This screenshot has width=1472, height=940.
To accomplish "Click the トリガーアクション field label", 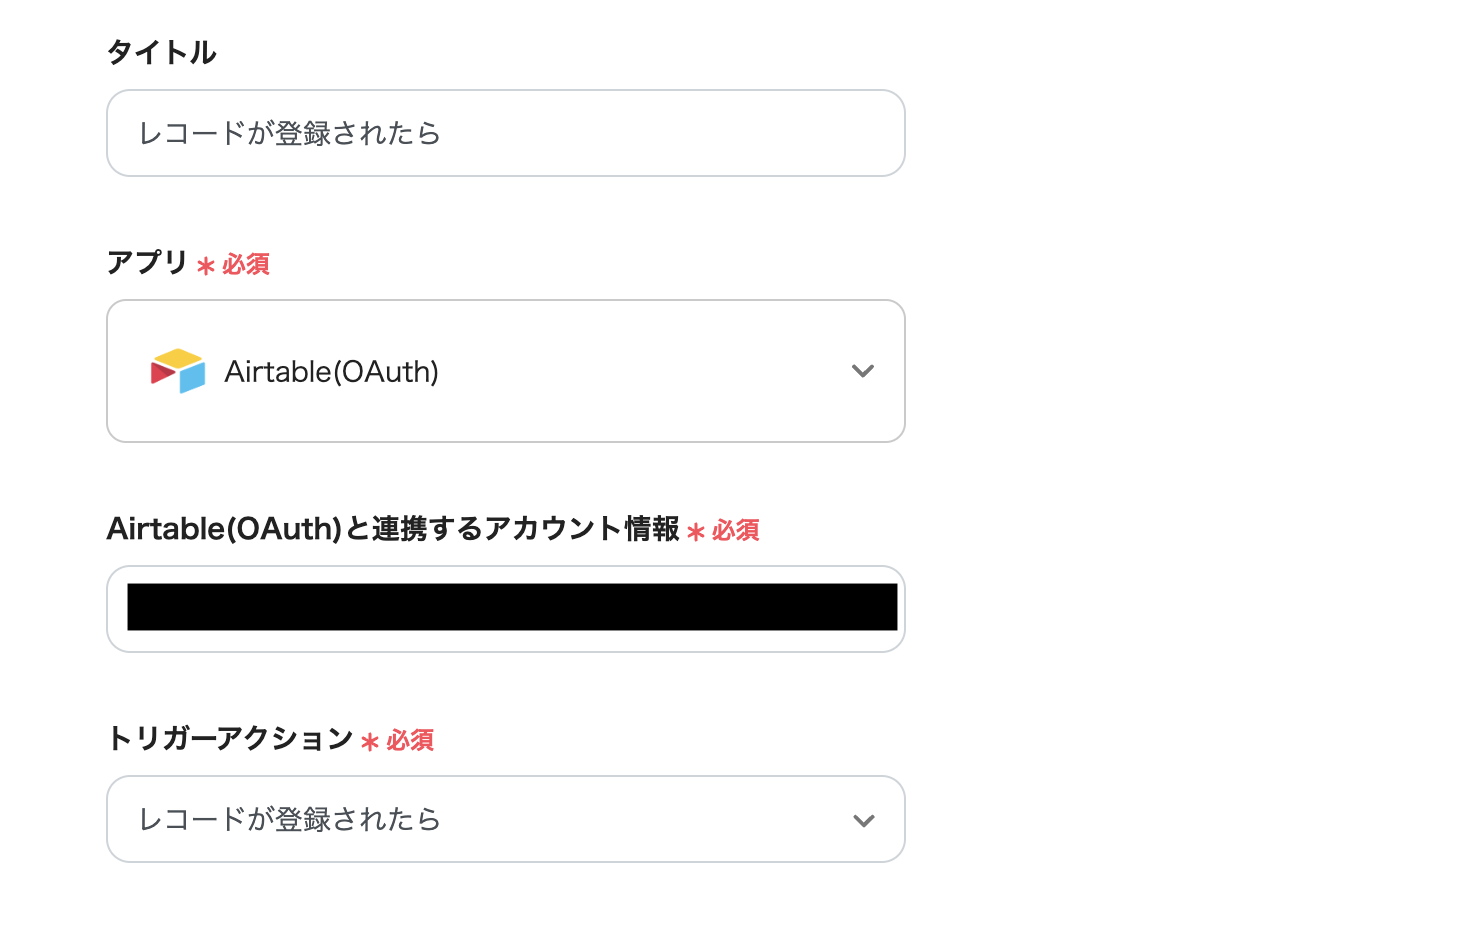I will [229, 738].
